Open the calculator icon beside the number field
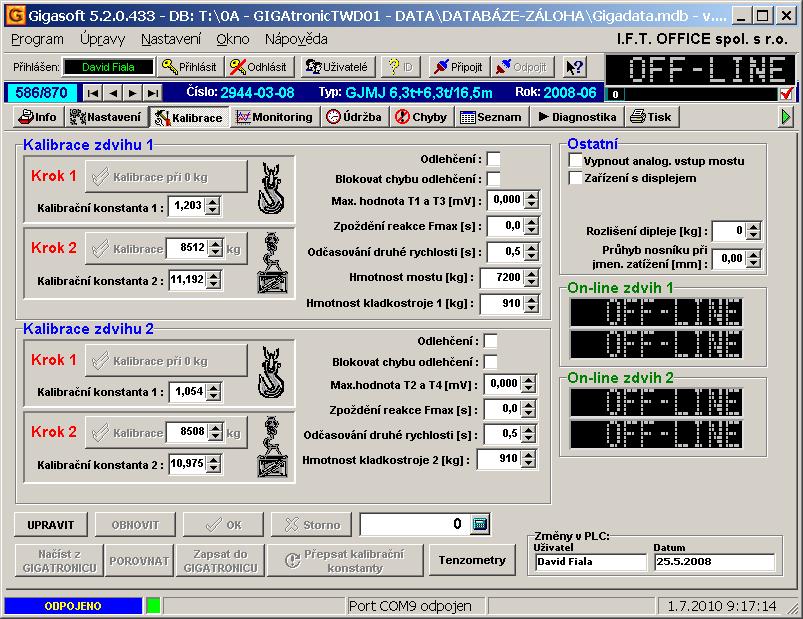This screenshot has width=803, height=619. 479,524
